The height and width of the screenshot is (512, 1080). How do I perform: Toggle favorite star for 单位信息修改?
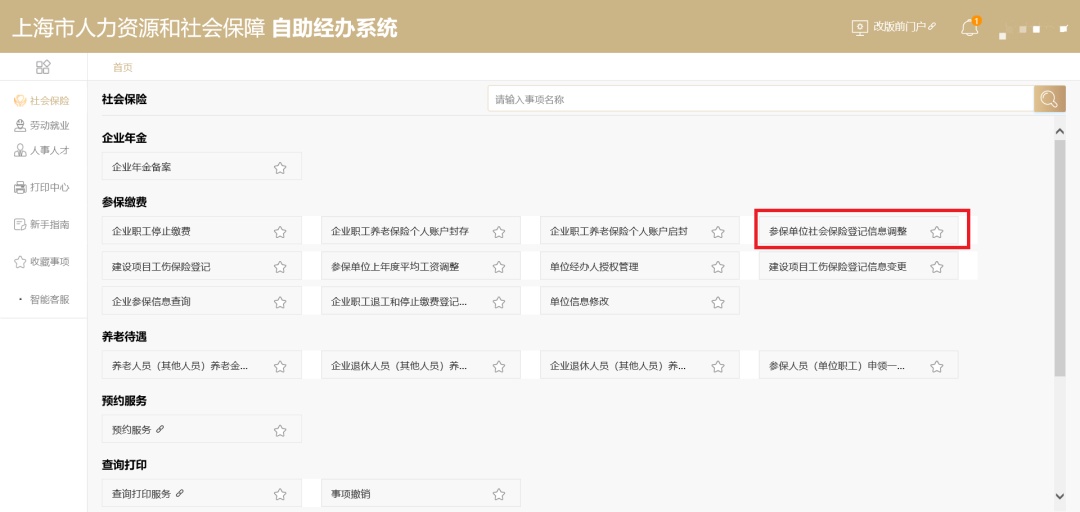tap(717, 302)
